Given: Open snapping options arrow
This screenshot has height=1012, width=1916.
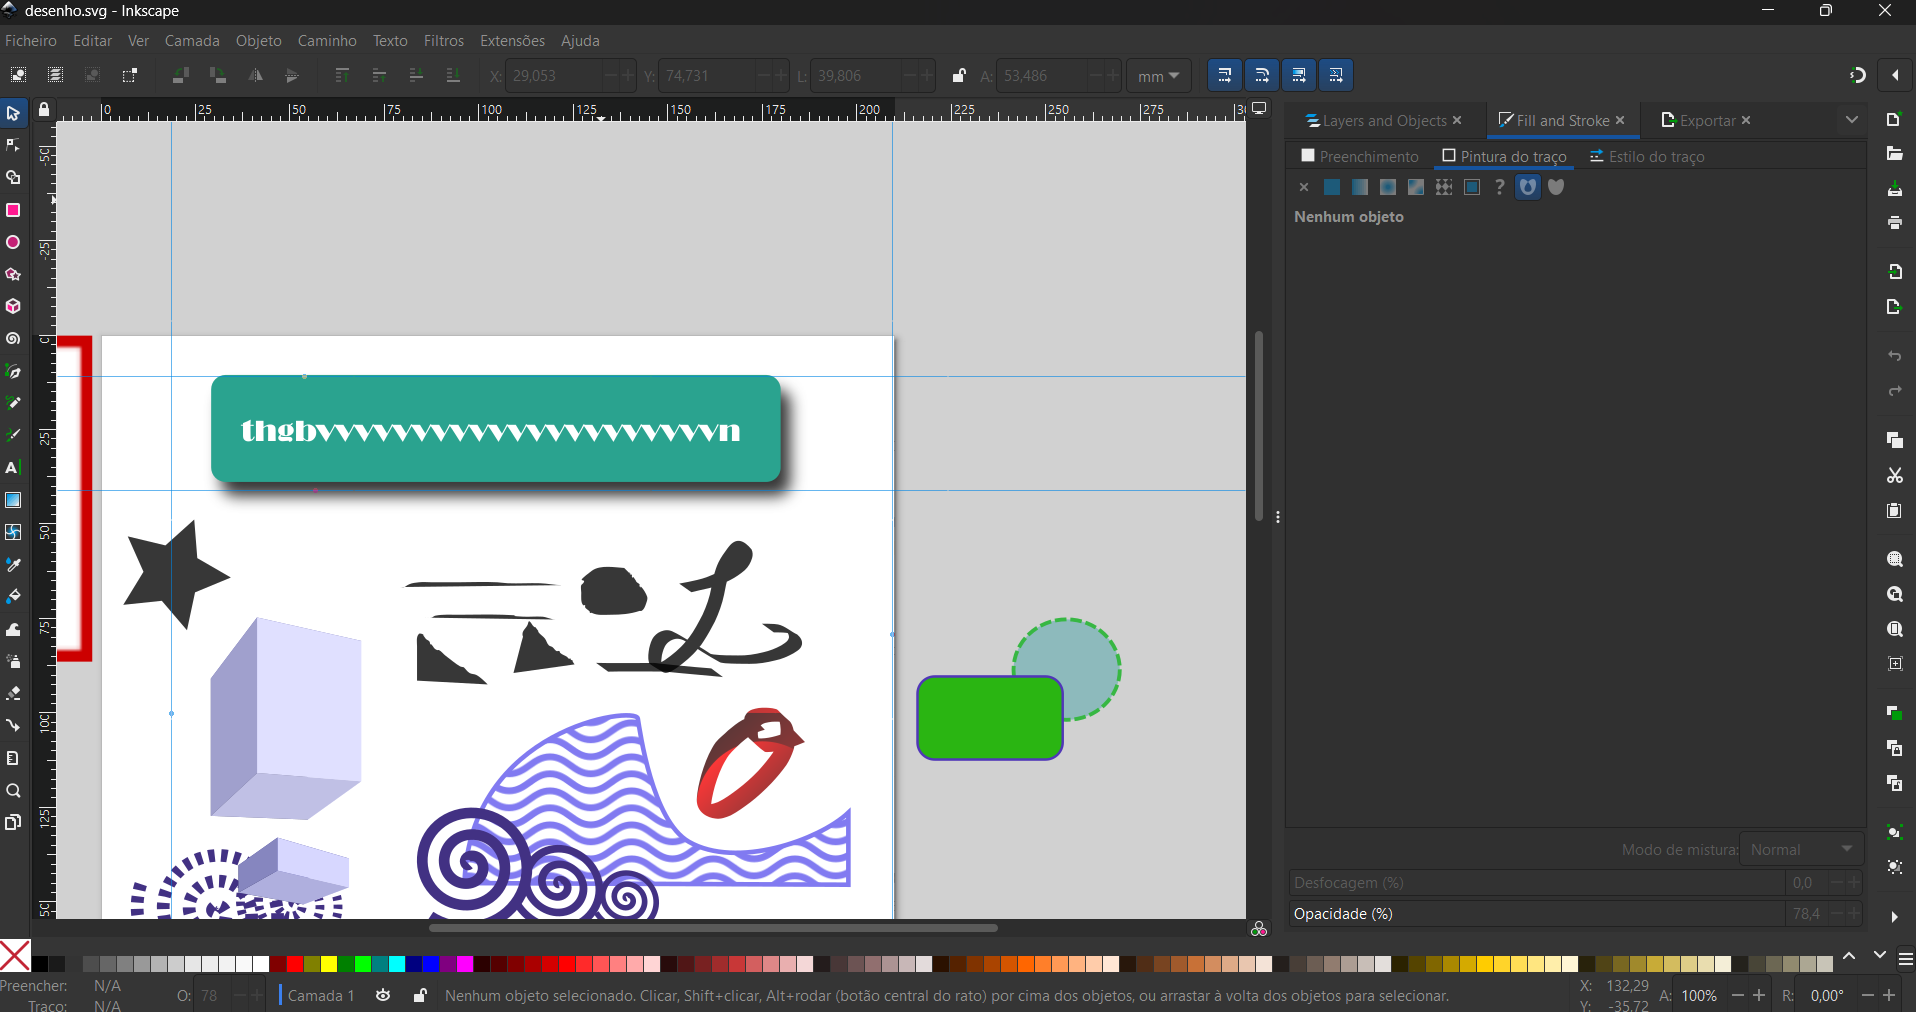Looking at the screenshot, I should pos(1896,75).
